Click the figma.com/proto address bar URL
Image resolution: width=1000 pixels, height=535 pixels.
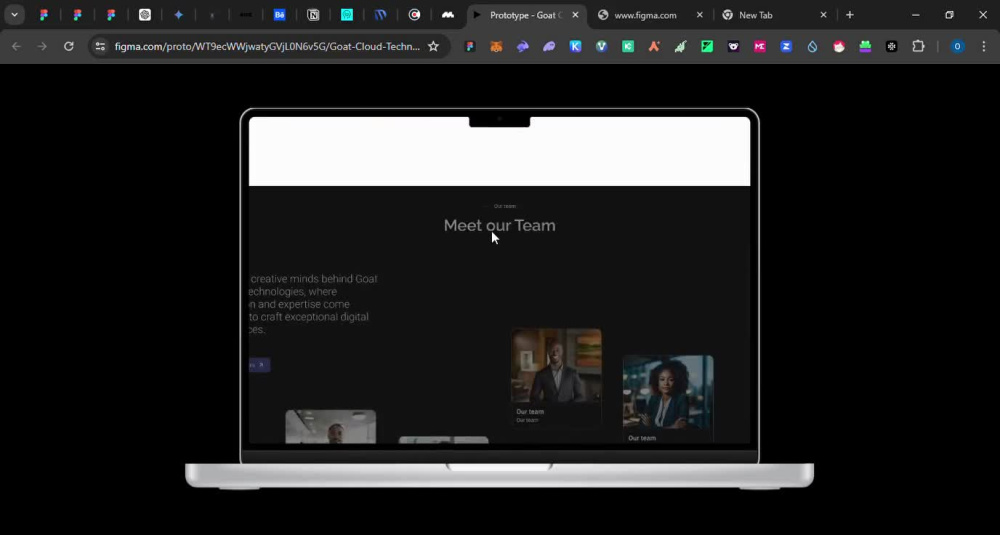[x=267, y=46]
